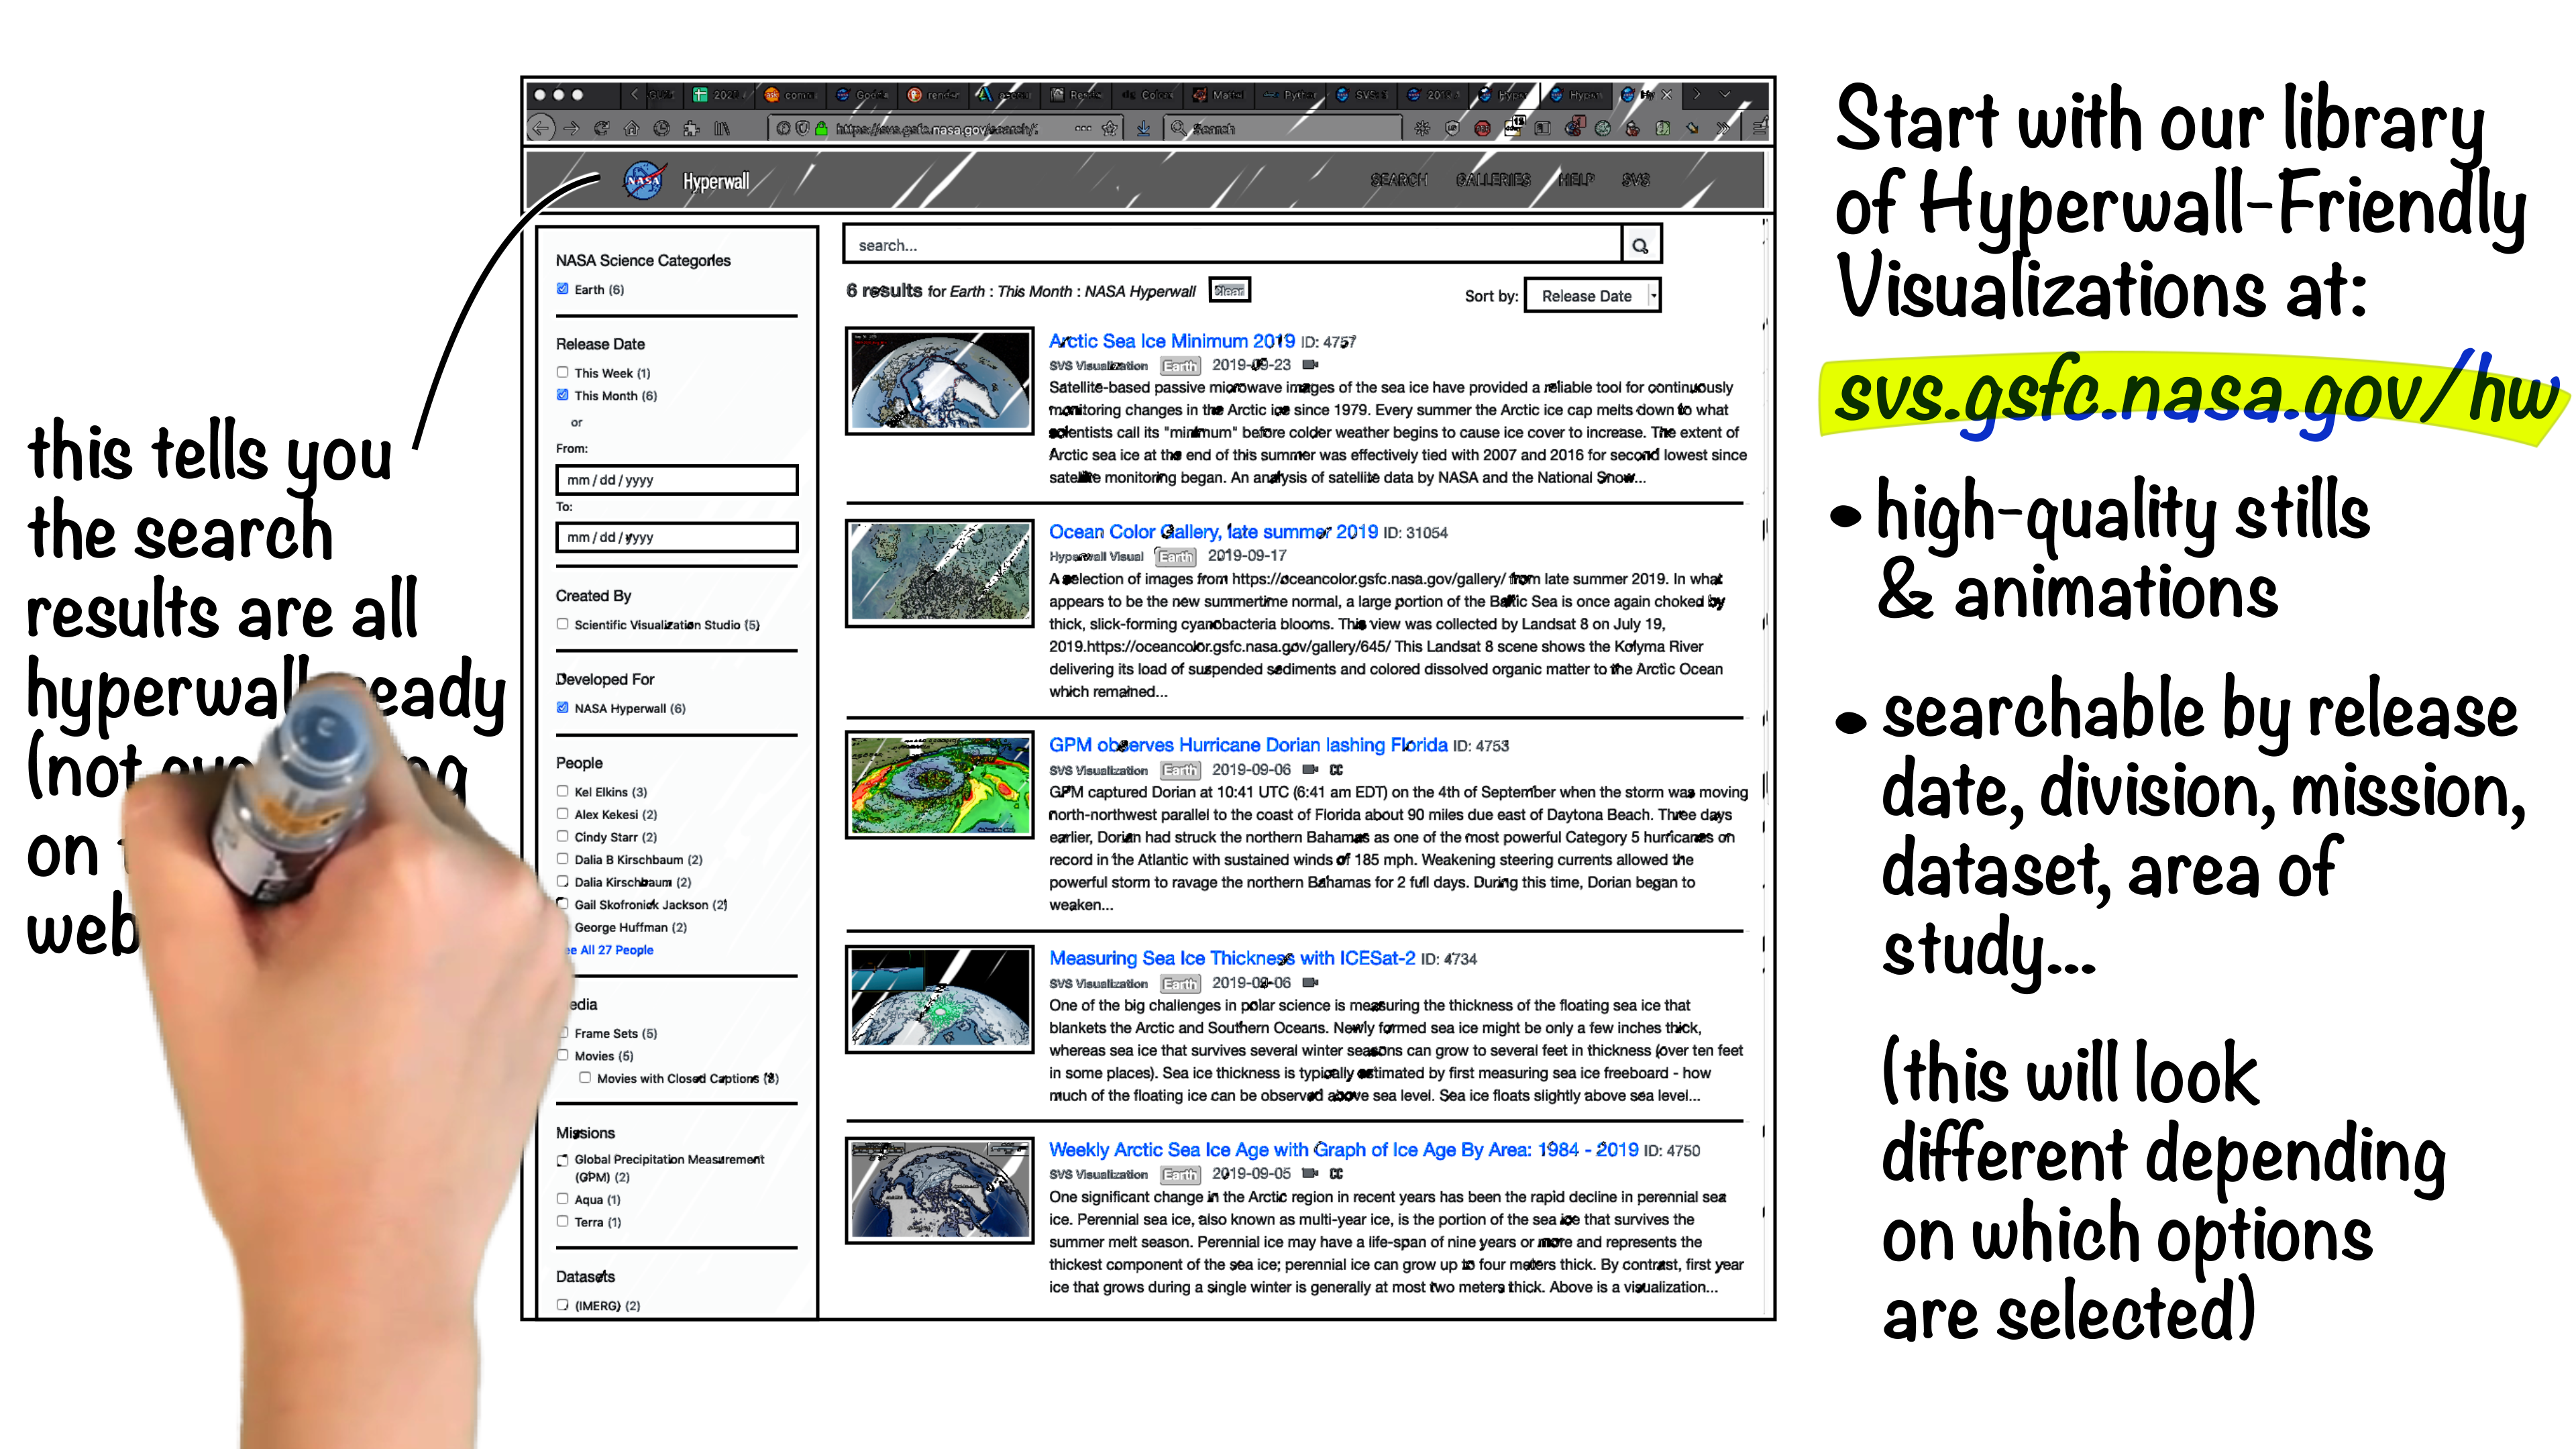Click the NASA meatball logo
This screenshot has height=1449, width=2576.
click(x=644, y=181)
